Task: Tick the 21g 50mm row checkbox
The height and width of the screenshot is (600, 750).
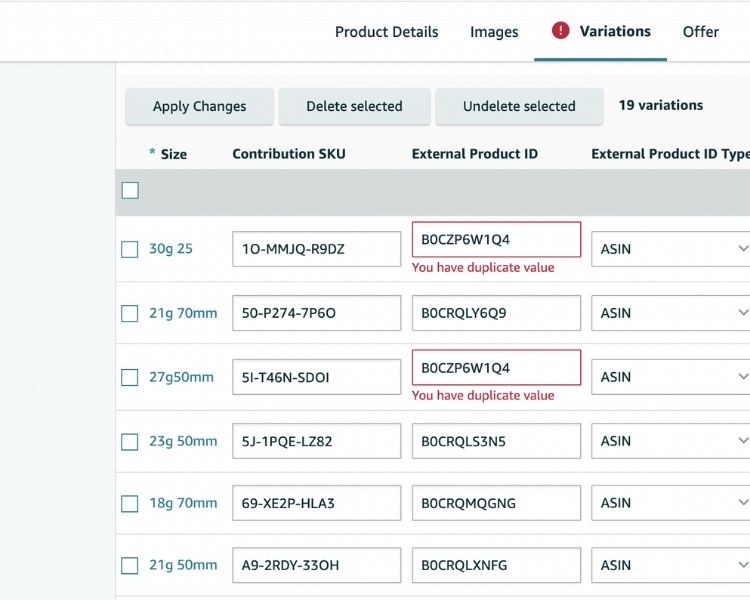Action: pyautogui.click(x=130, y=566)
